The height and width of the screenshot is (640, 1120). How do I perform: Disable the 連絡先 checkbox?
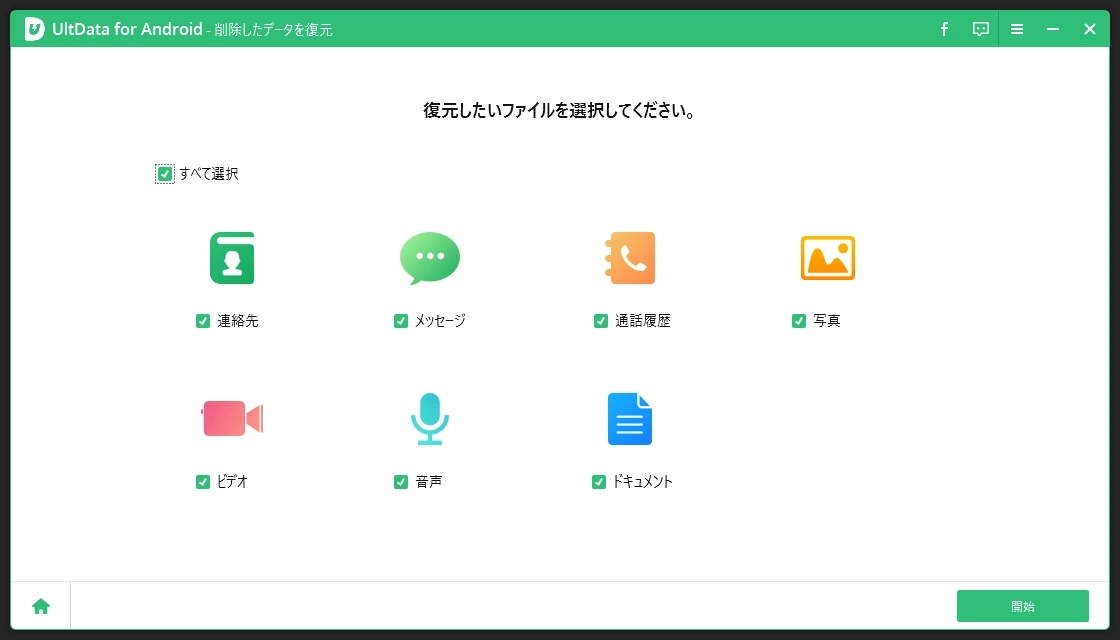click(x=202, y=320)
